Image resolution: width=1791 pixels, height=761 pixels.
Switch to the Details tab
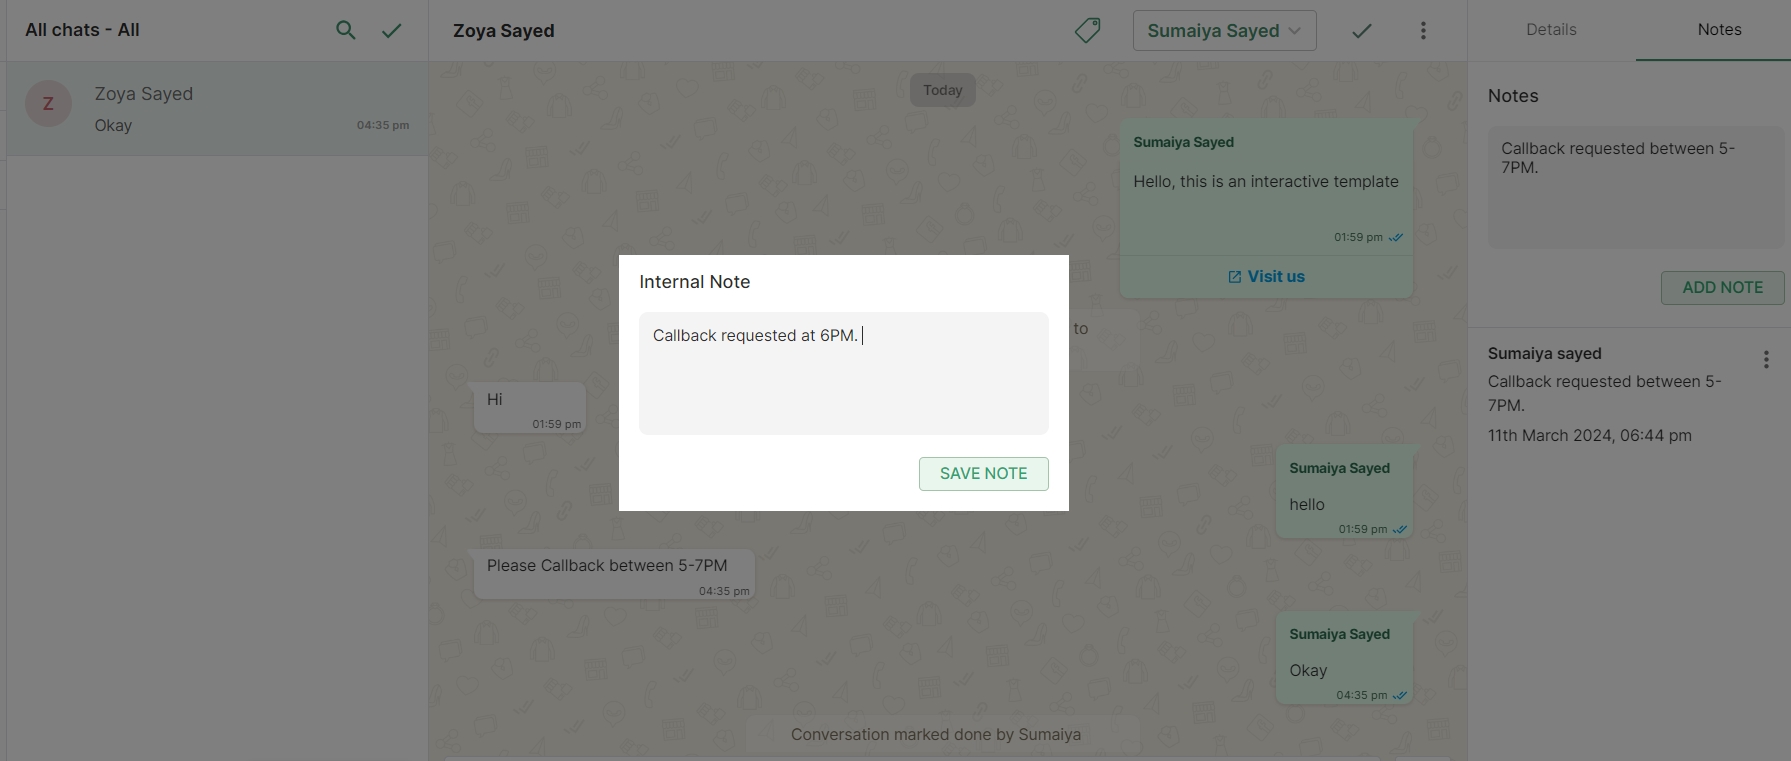pos(1551,30)
